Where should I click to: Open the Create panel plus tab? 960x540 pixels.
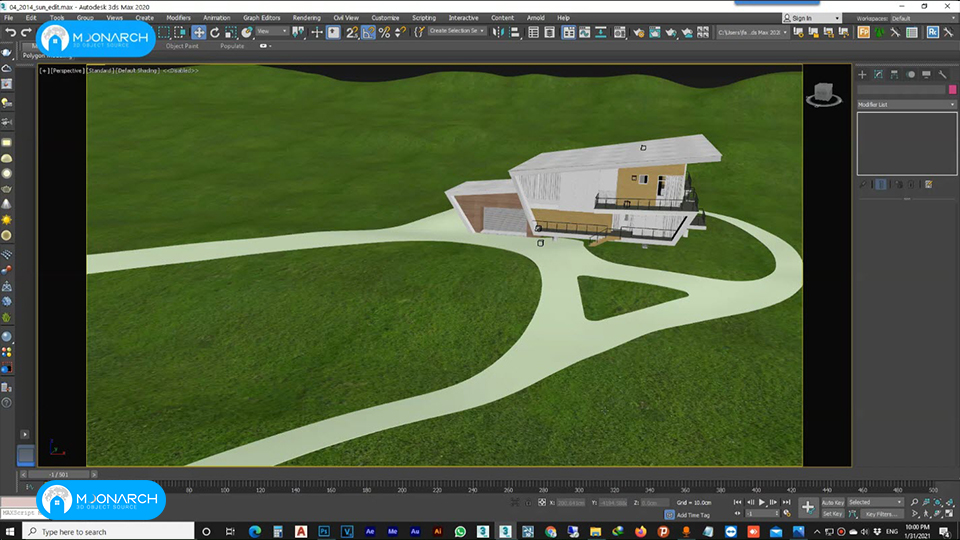[862, 75]
